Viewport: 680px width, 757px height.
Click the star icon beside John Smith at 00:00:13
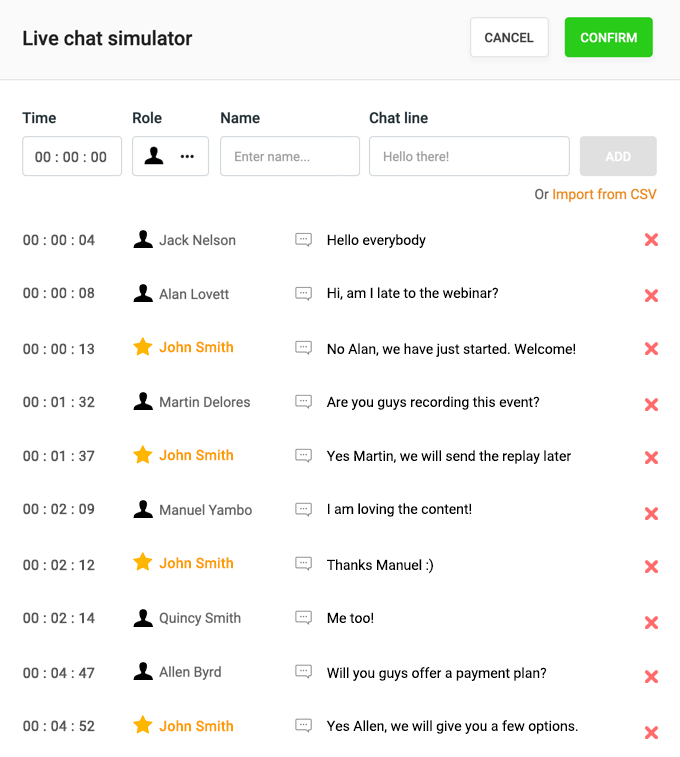pos(143,347)
